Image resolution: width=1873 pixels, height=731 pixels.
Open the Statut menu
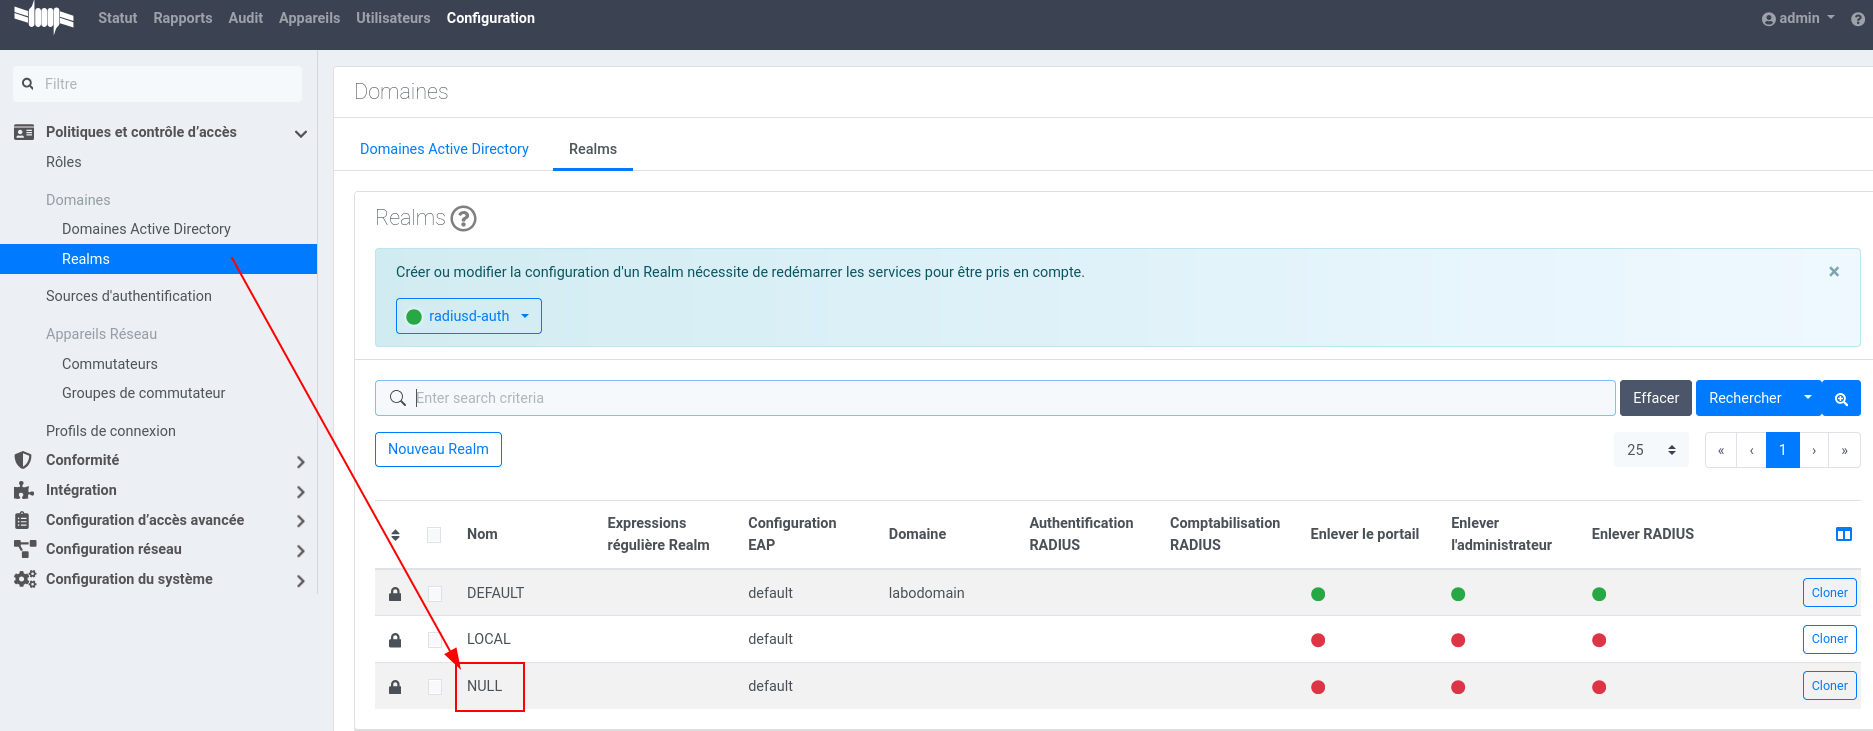pos(117,18)
